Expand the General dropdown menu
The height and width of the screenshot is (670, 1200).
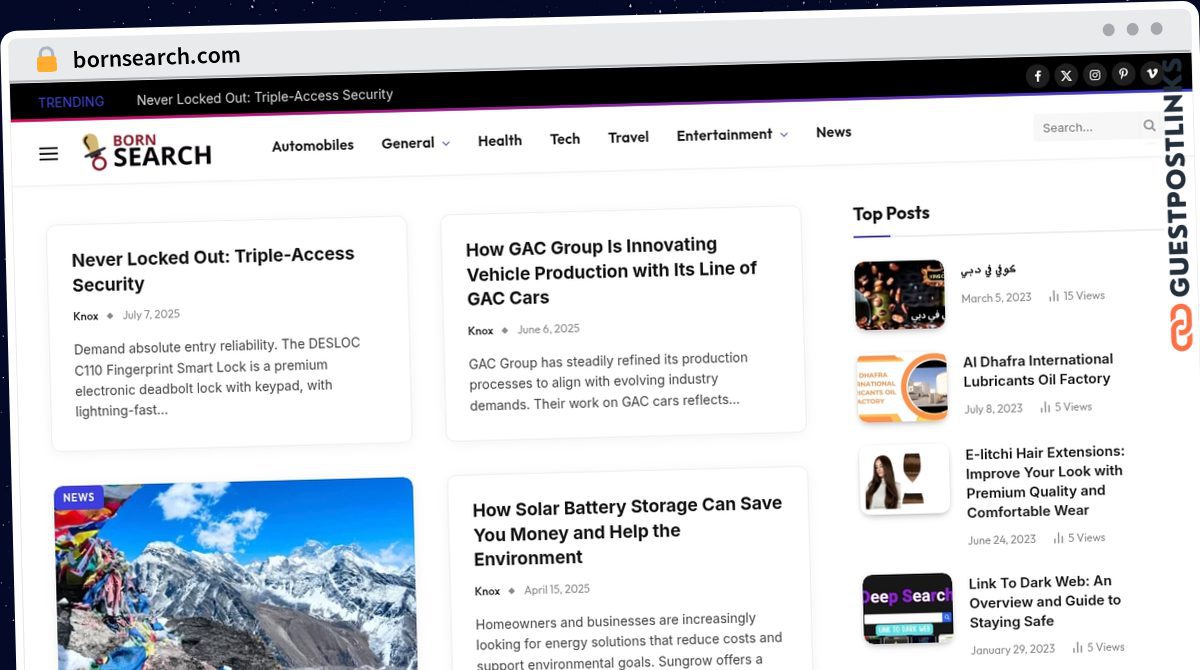tap(415, 143)
